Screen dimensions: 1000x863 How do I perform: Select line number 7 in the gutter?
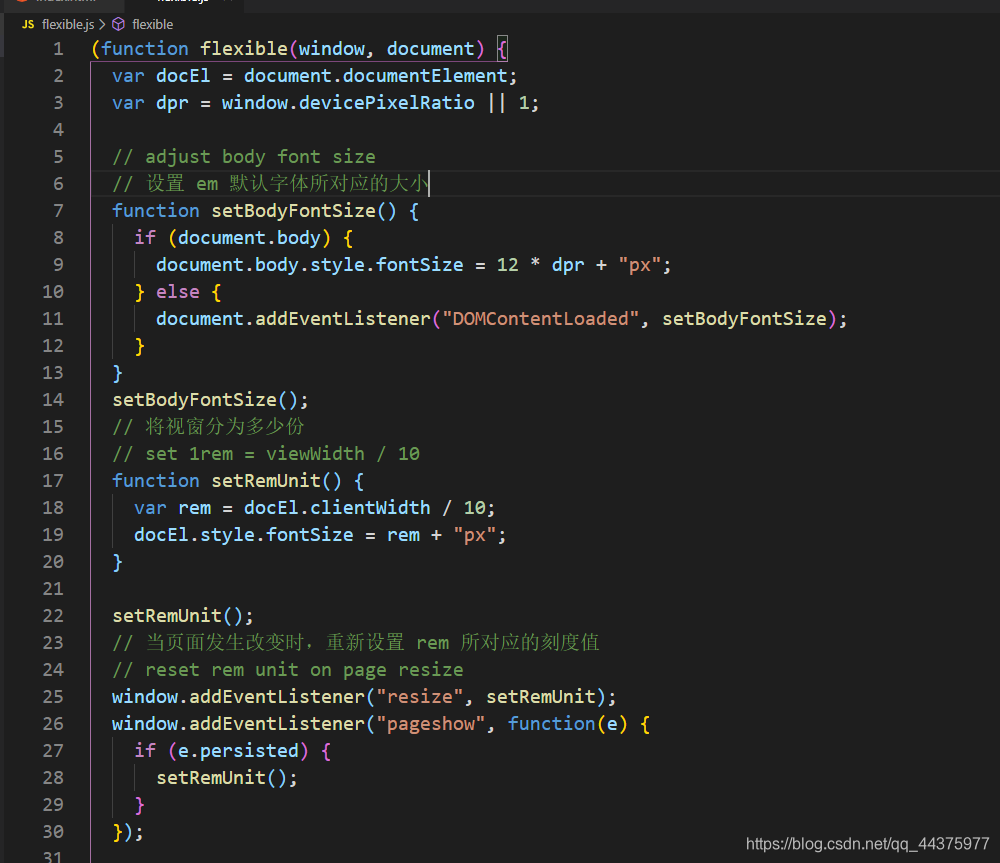coord(59,211)
